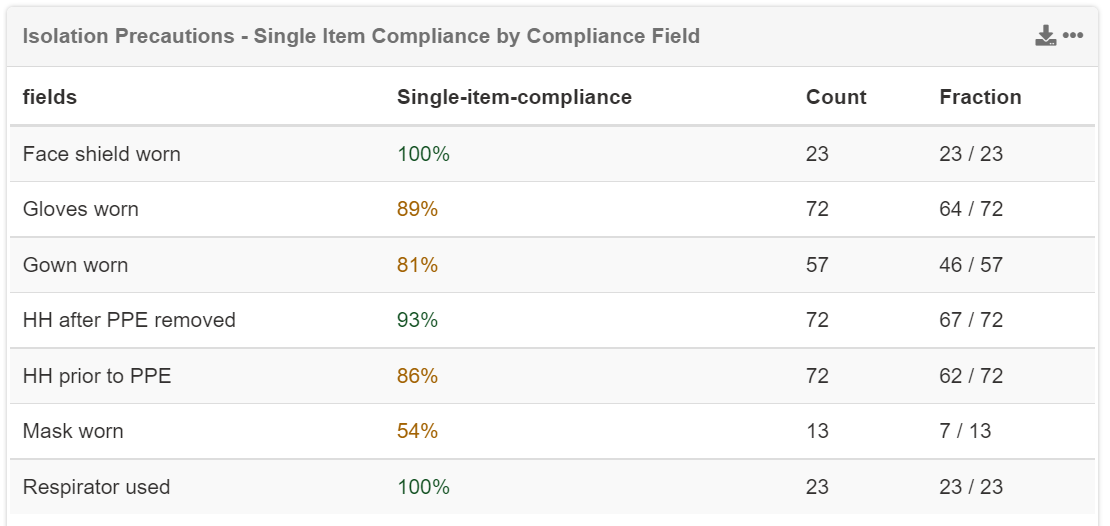This screenshot has width=1110, height=526.
Task: Click the 93% compliance percentage
Action: click(417, 320)
